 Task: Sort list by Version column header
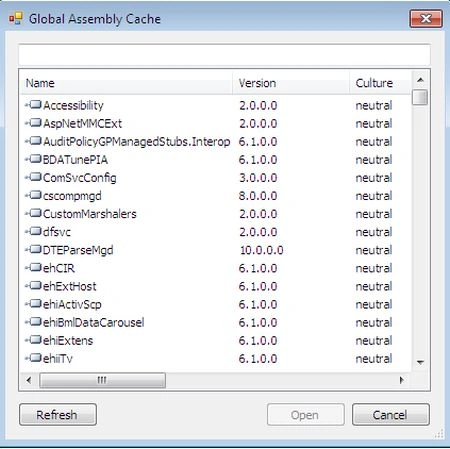click(291, 83)
